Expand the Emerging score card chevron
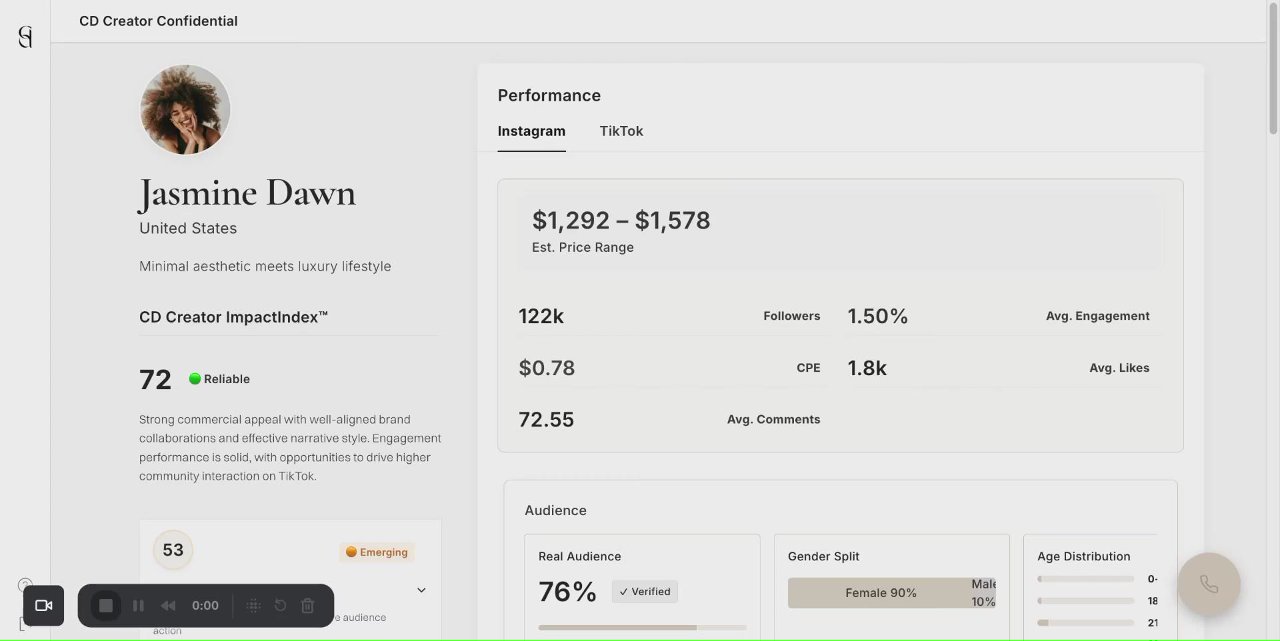1280x641 pixels. tap(421, 590)
